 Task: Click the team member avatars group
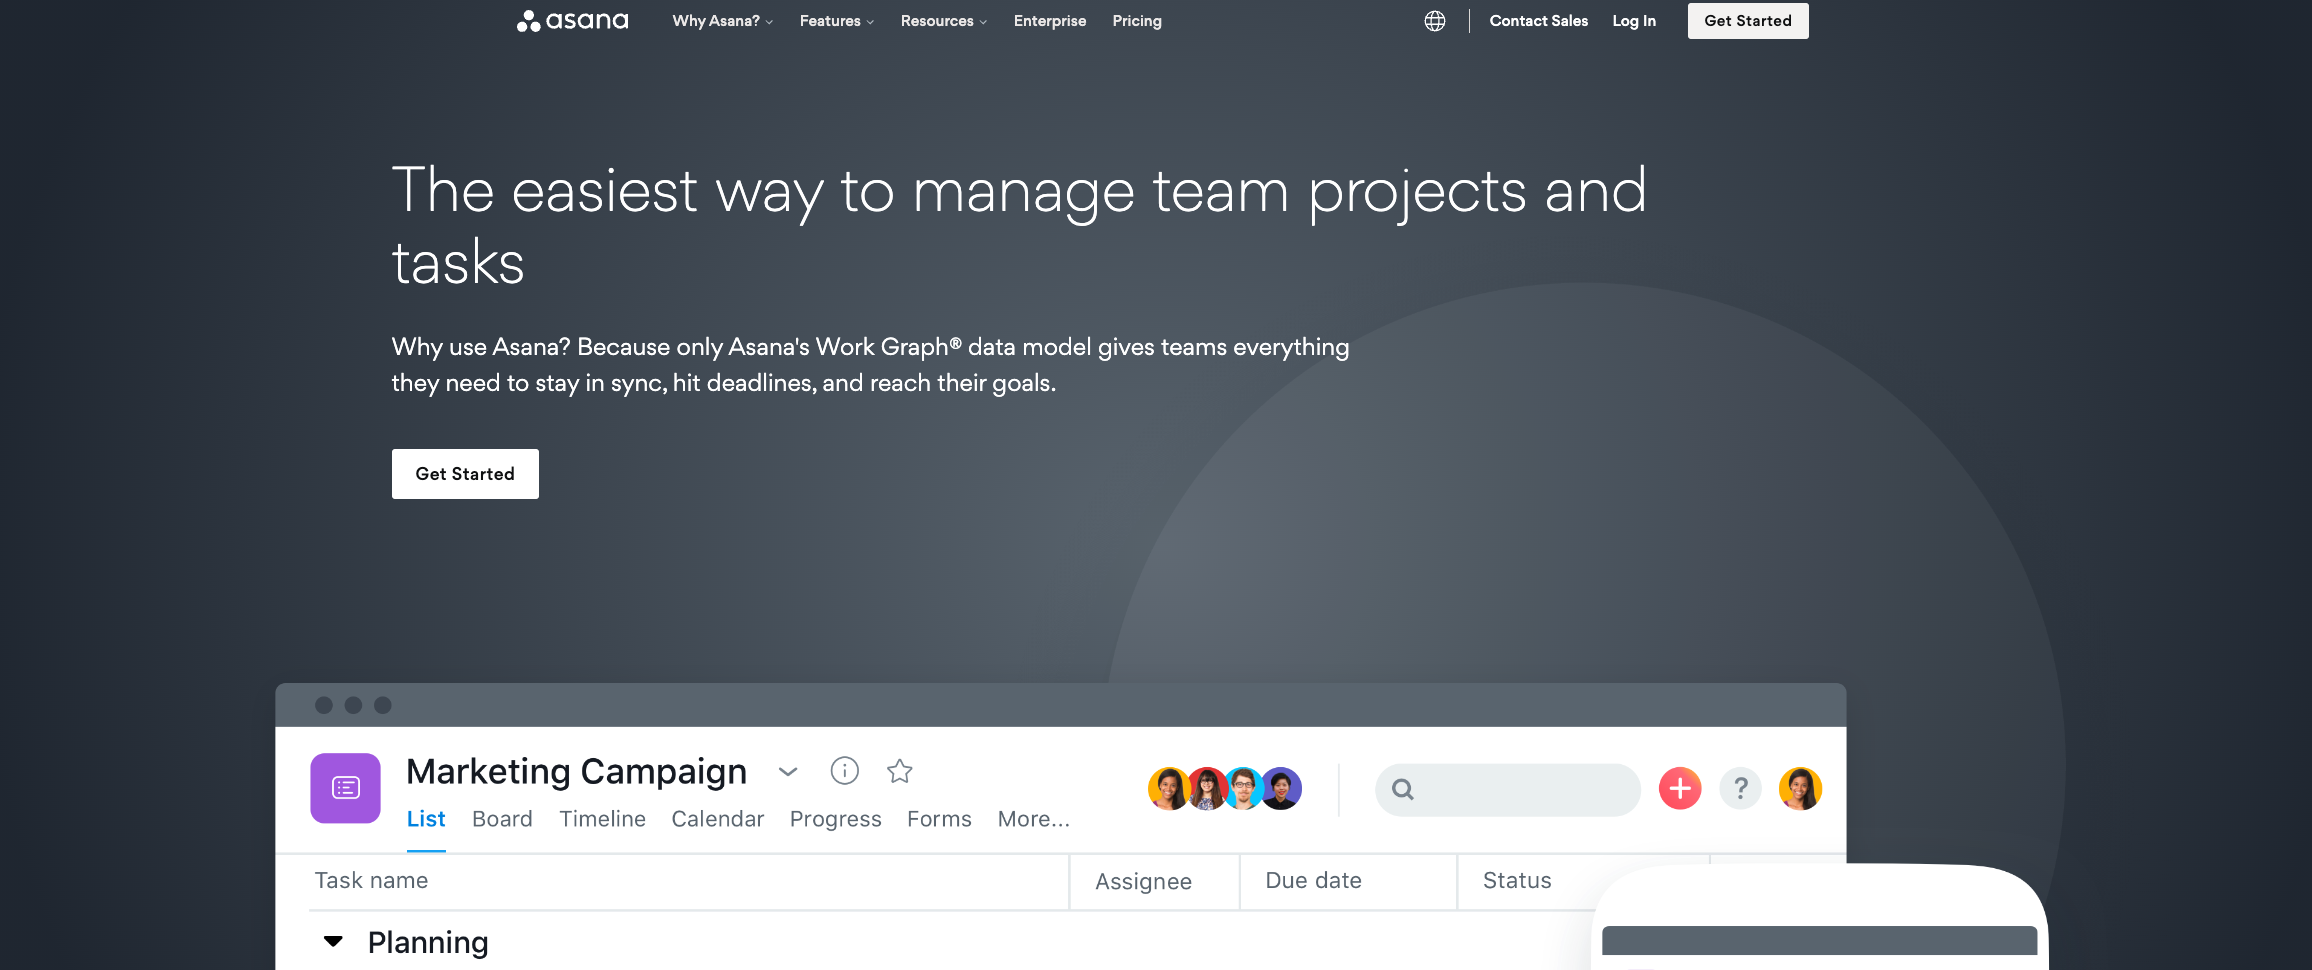pyautogui.click(x=1224, y=789)
